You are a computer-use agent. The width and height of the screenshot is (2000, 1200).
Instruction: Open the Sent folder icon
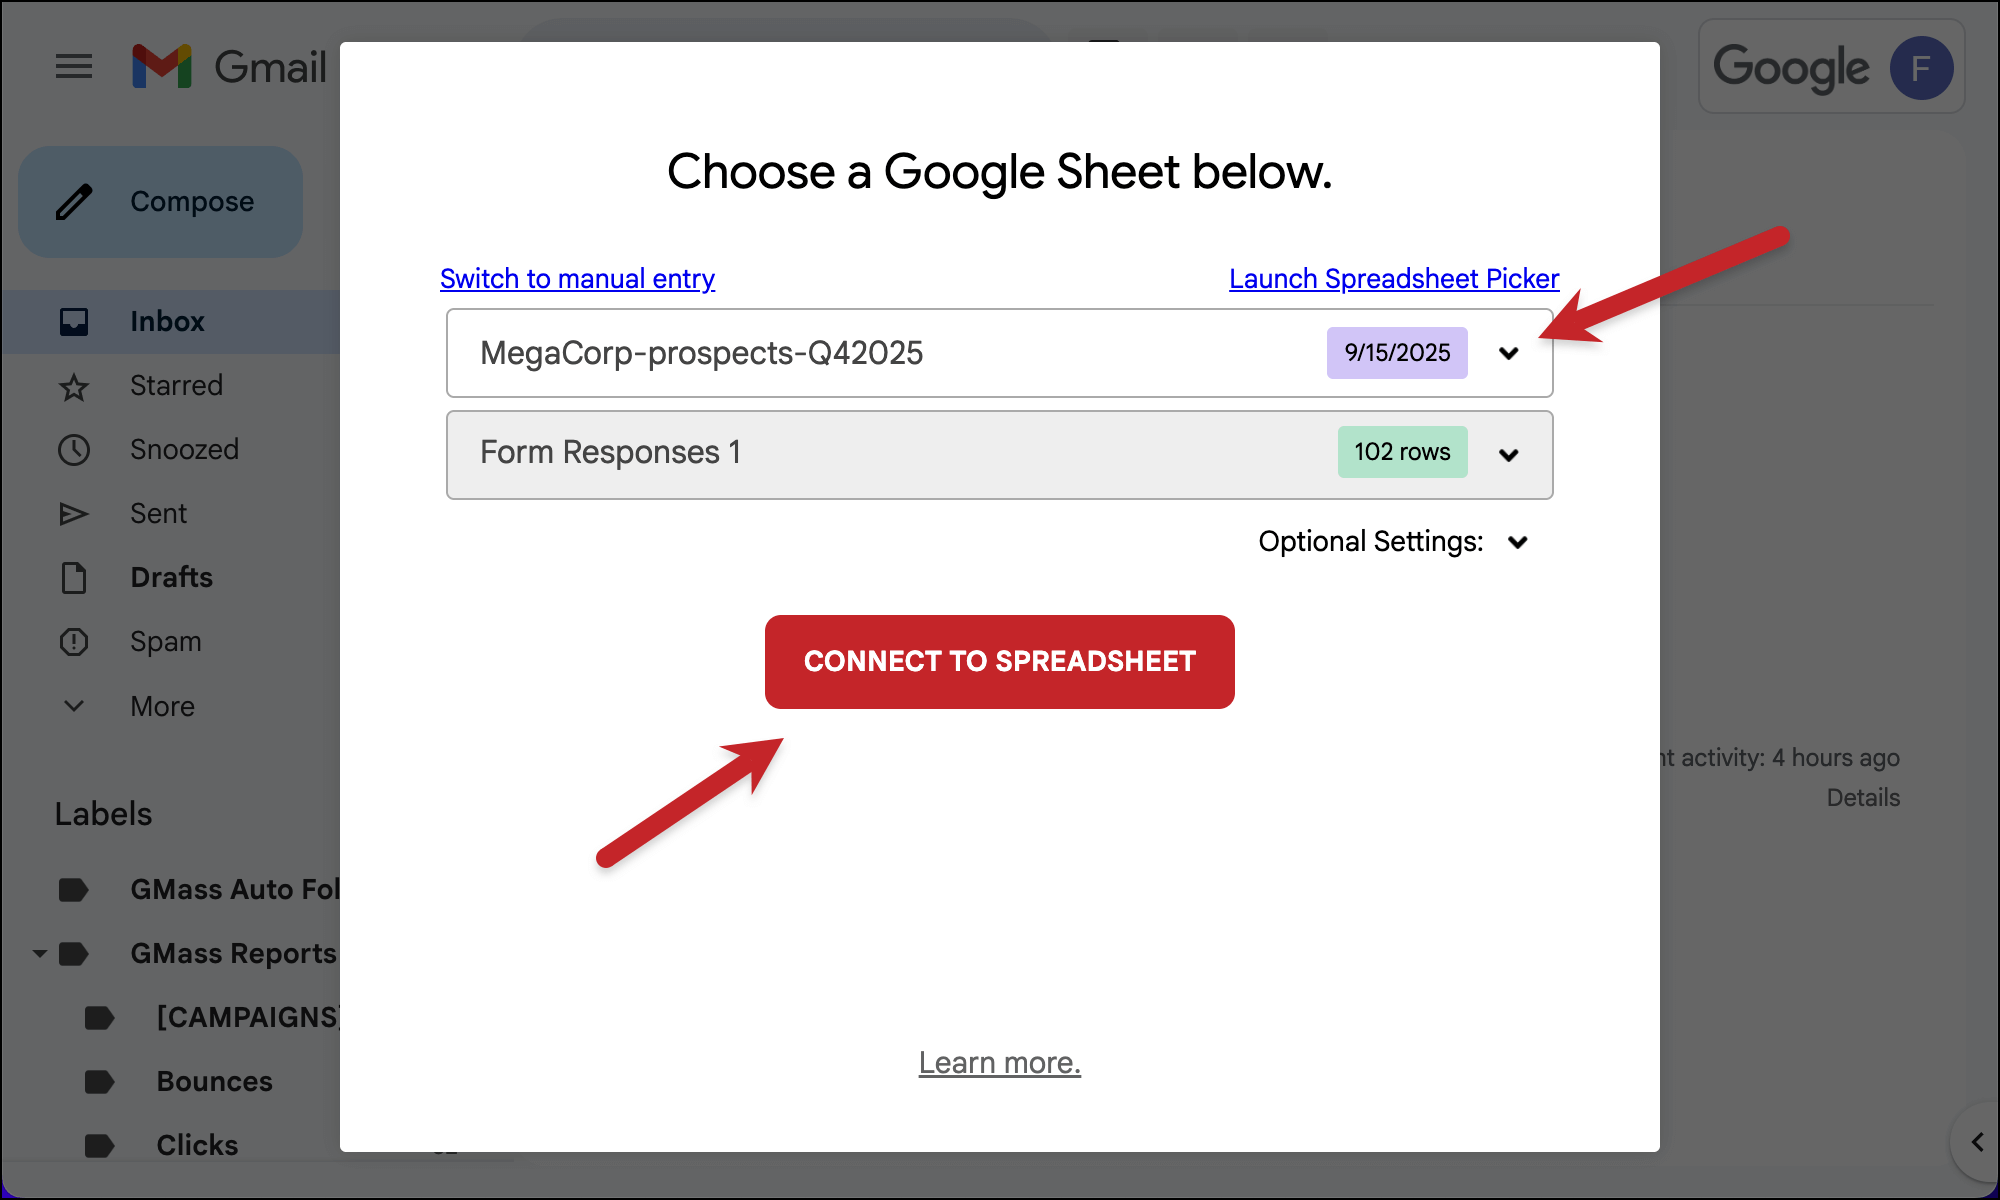point(74,513)
